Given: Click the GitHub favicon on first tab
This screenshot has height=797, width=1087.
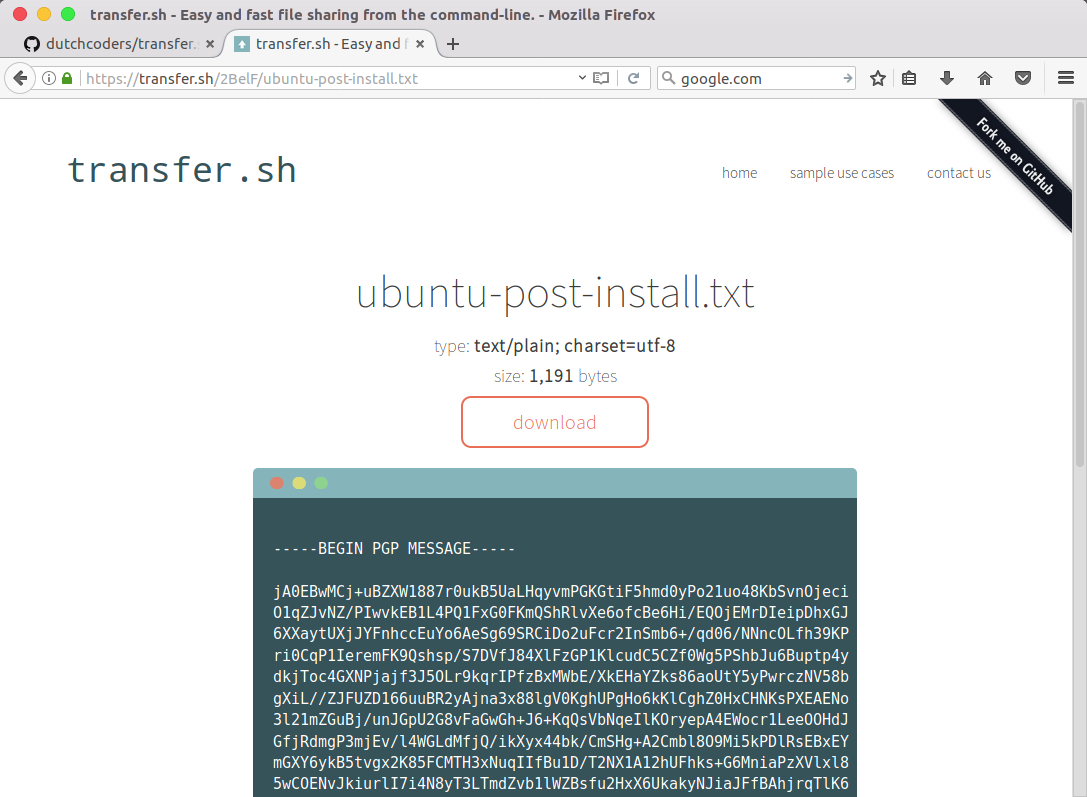Looking at the screenshot, I should click(32, 44).
